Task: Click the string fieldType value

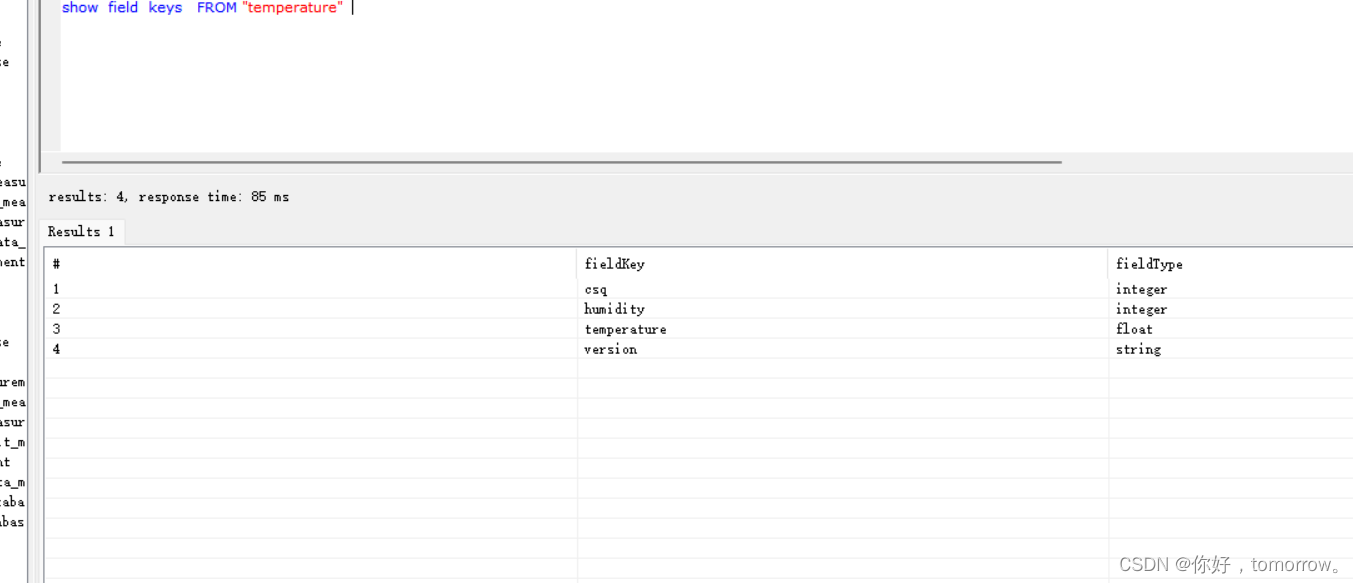Action: tap(1136, 349)
